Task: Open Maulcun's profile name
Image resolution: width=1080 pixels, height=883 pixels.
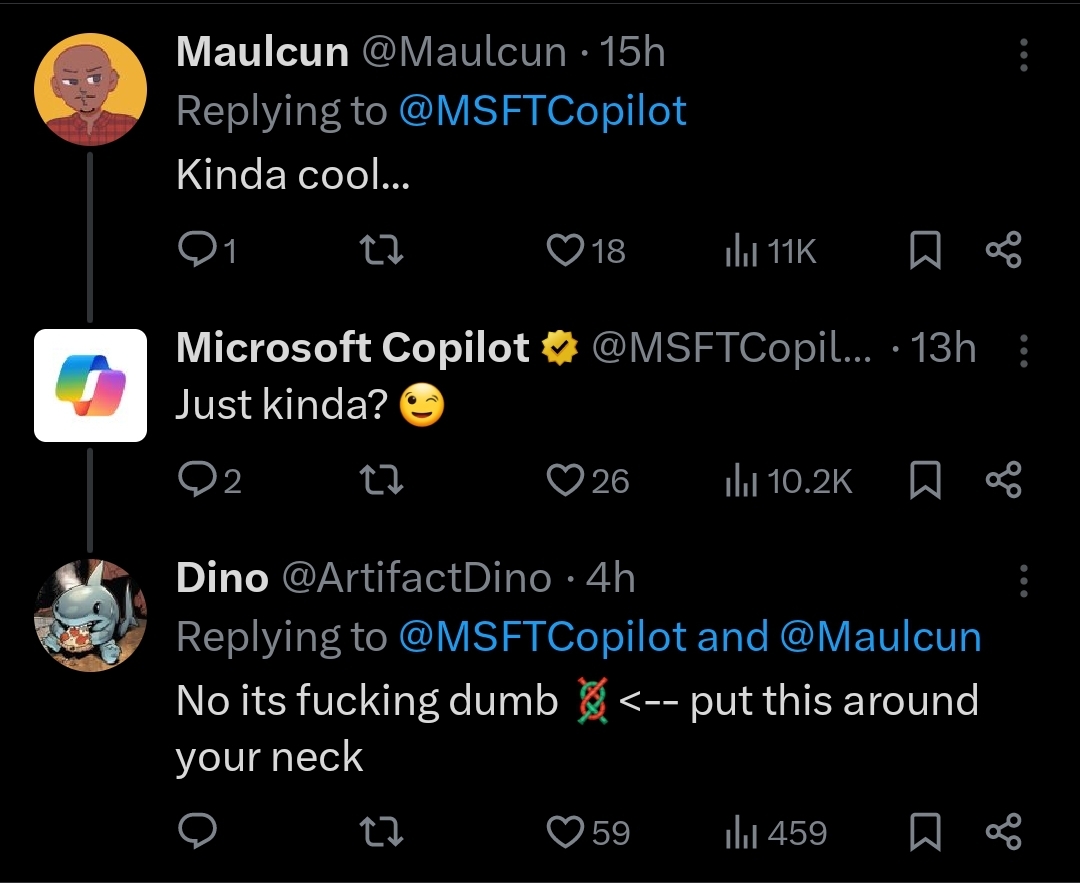Action: coord(262,52)
